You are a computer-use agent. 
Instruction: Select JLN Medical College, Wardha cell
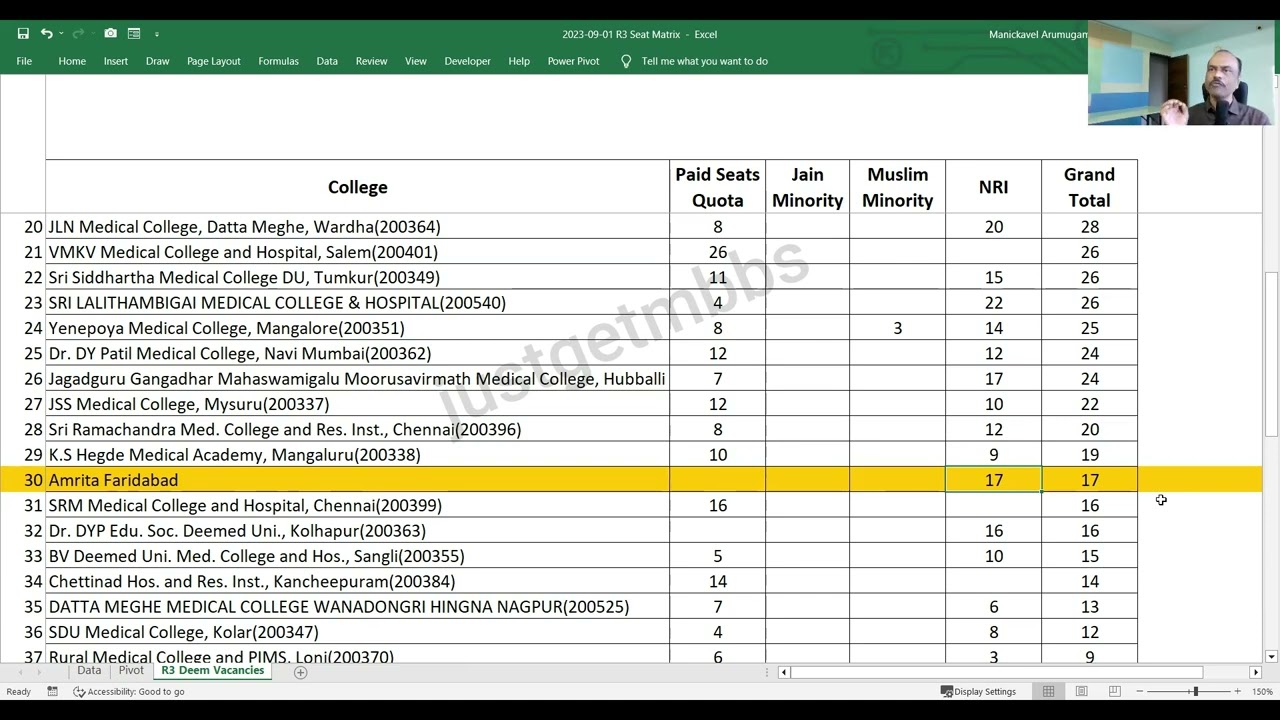point(357,227)
